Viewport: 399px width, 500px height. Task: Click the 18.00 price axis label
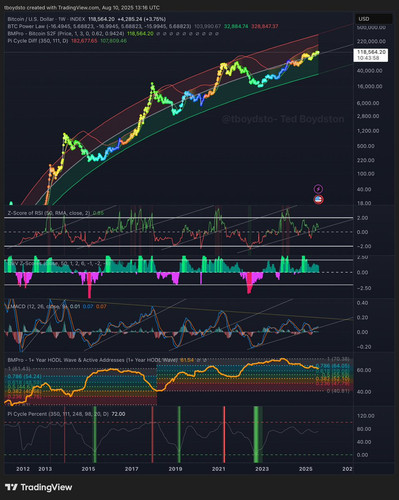[x=364, y=203]
